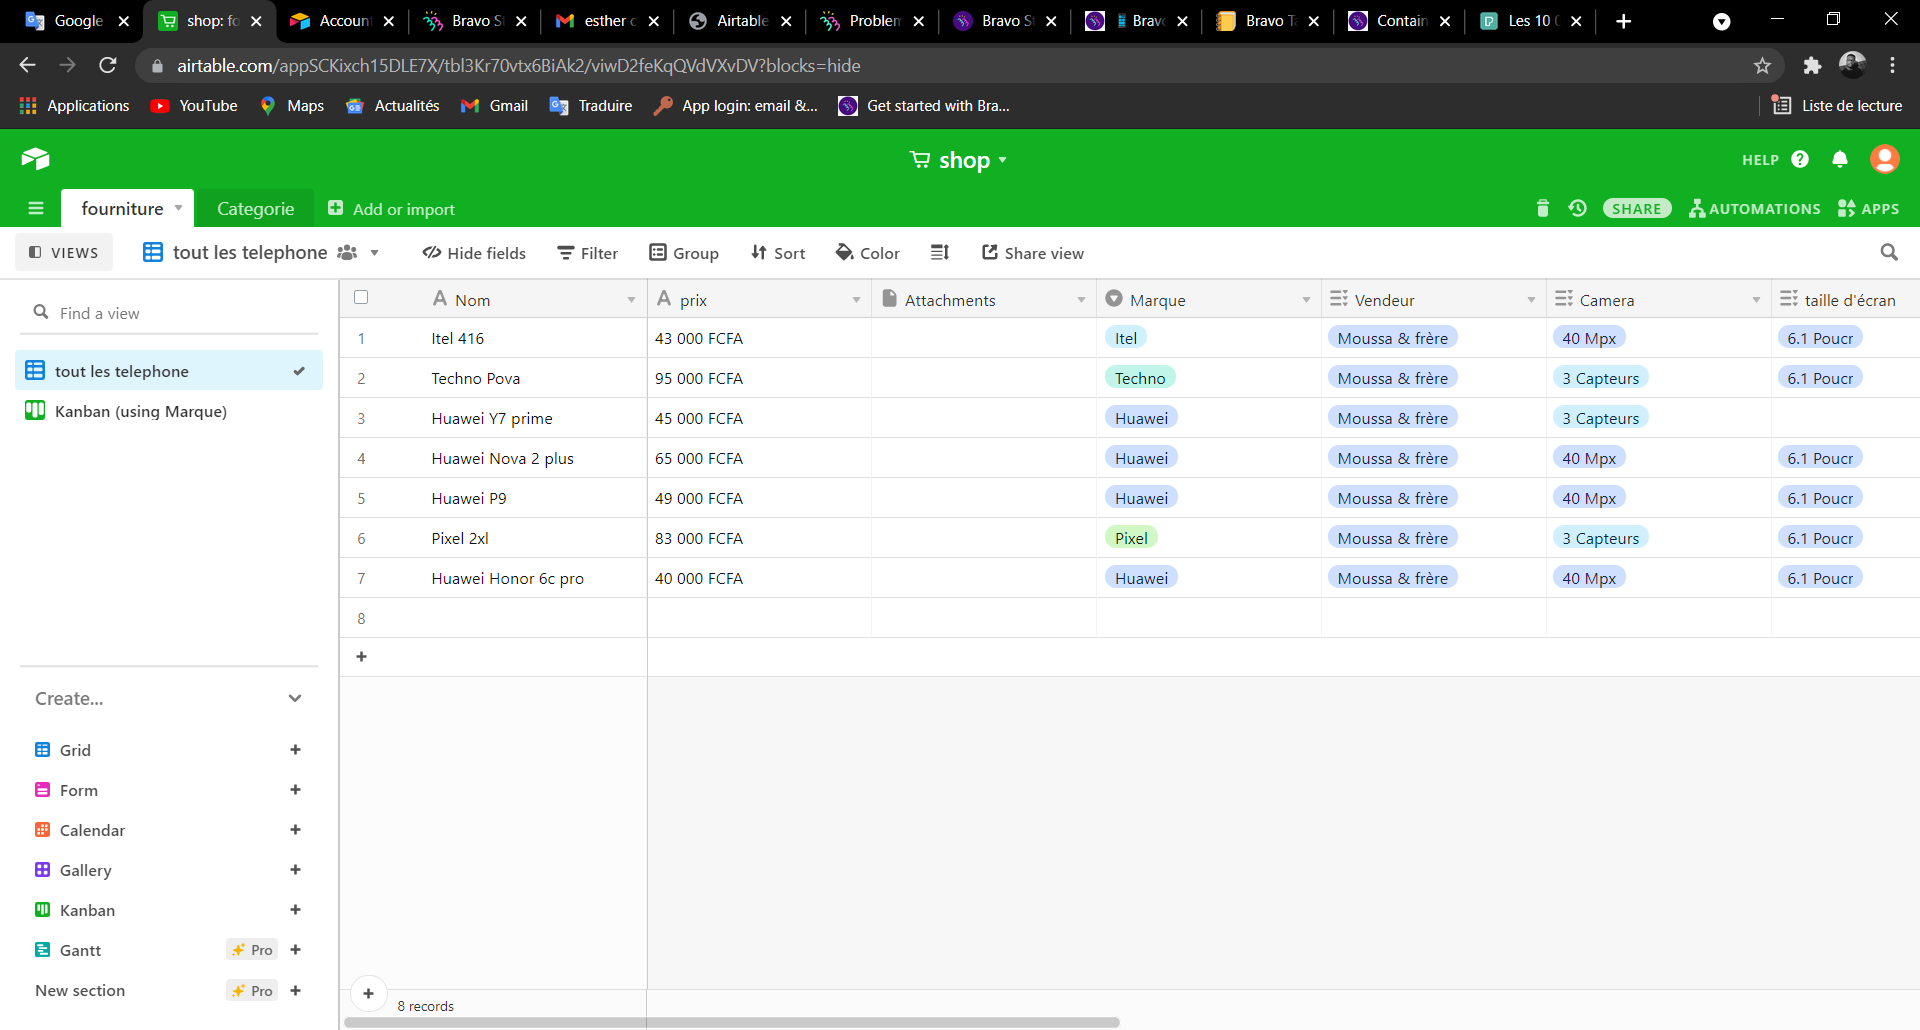Open the YouTube bookmark
Viewport: 1920px width, 1030px height.
tap(194, 106)
